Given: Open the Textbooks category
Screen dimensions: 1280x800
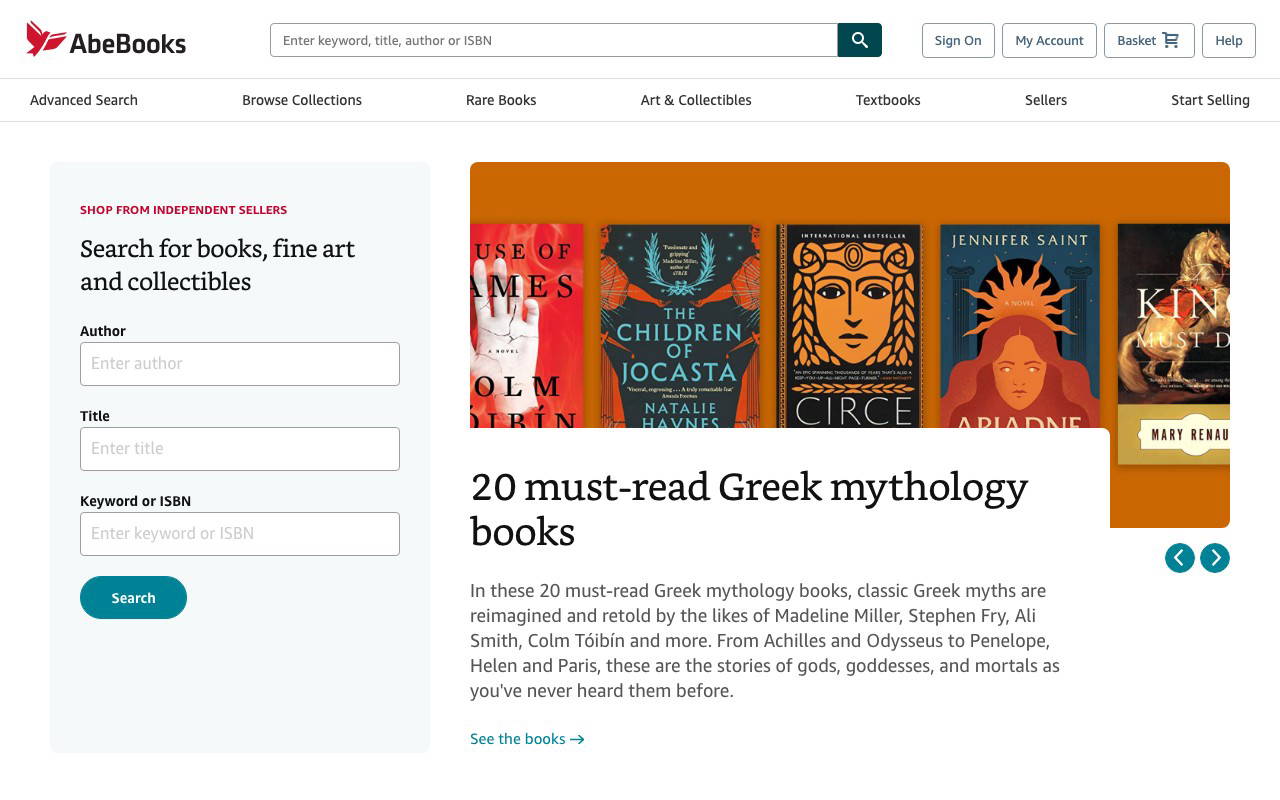Looking at the screenshot, I should (x=888, y=100).
